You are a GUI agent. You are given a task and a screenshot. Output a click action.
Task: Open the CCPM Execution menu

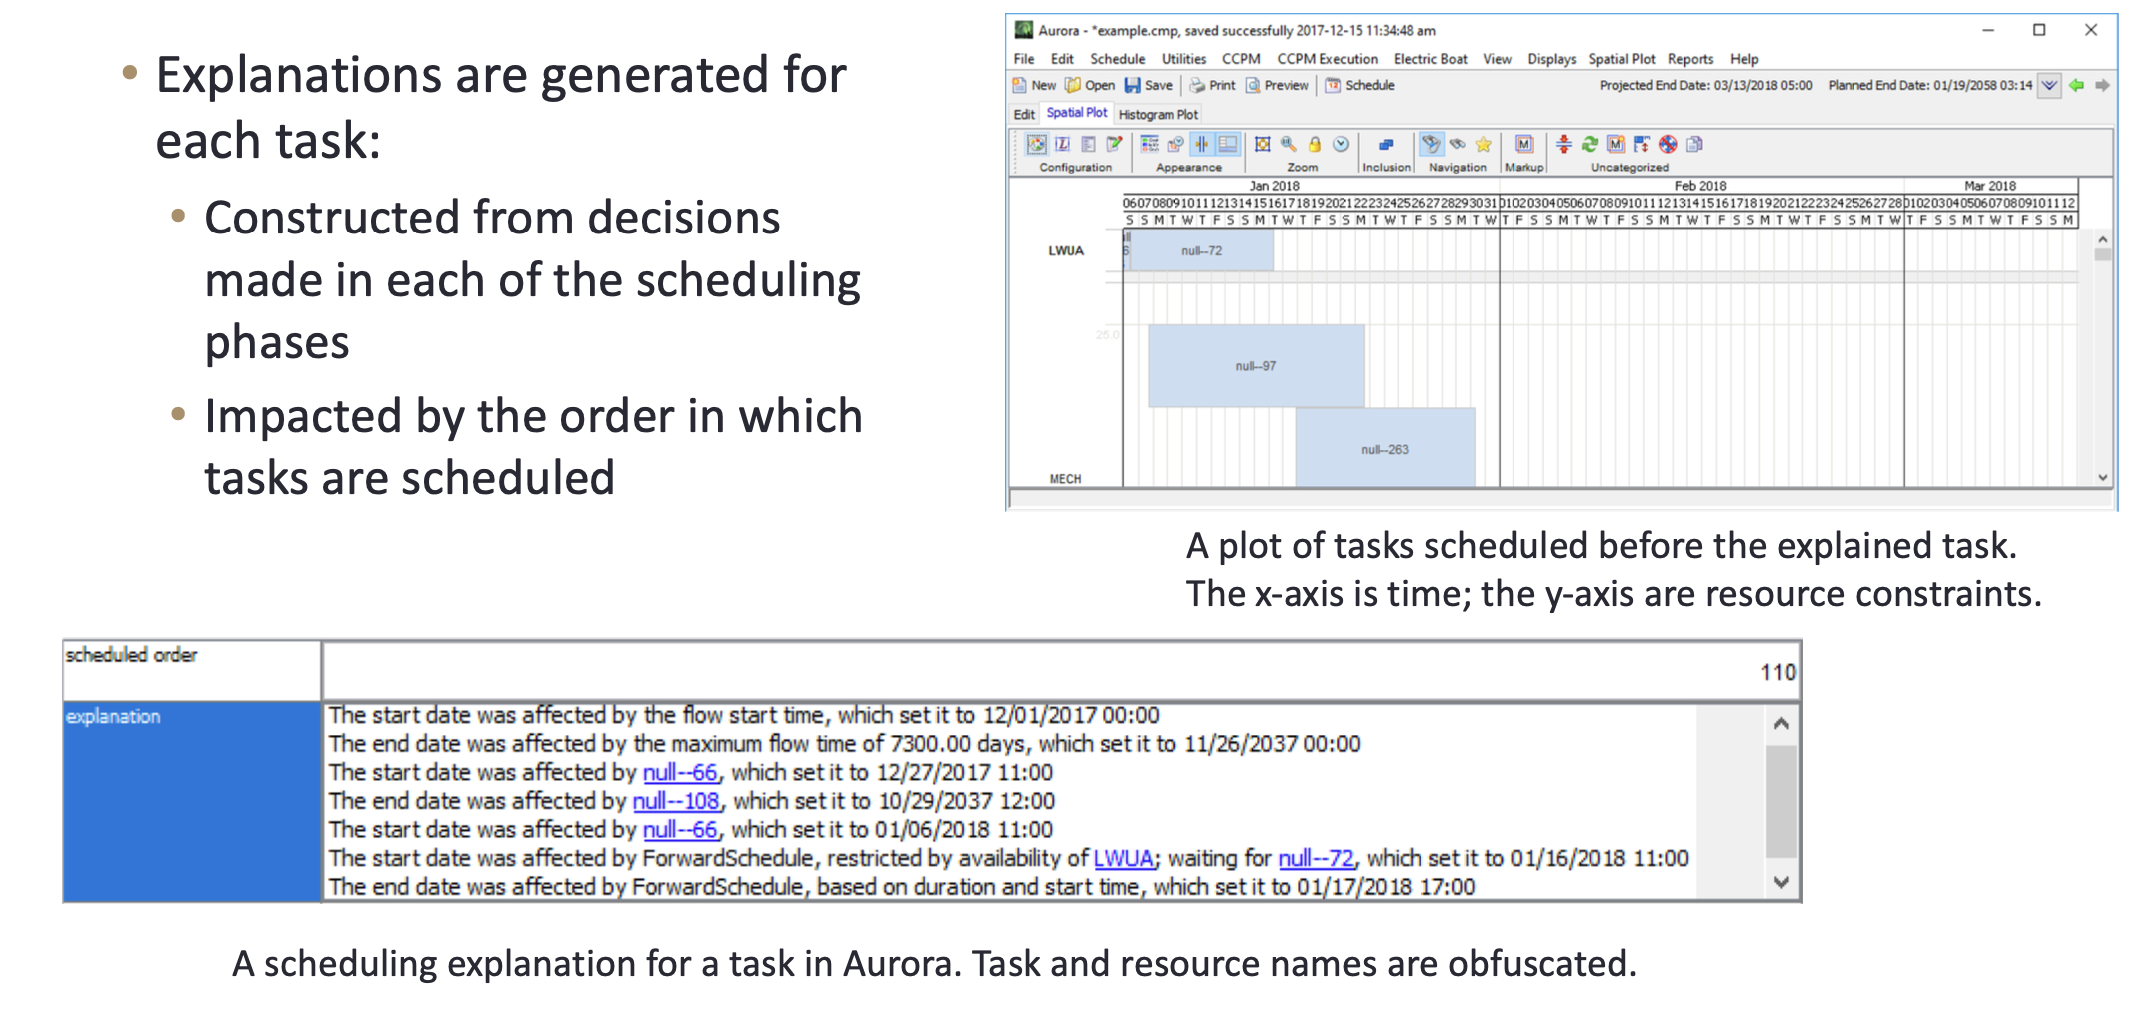[1327, 59]
